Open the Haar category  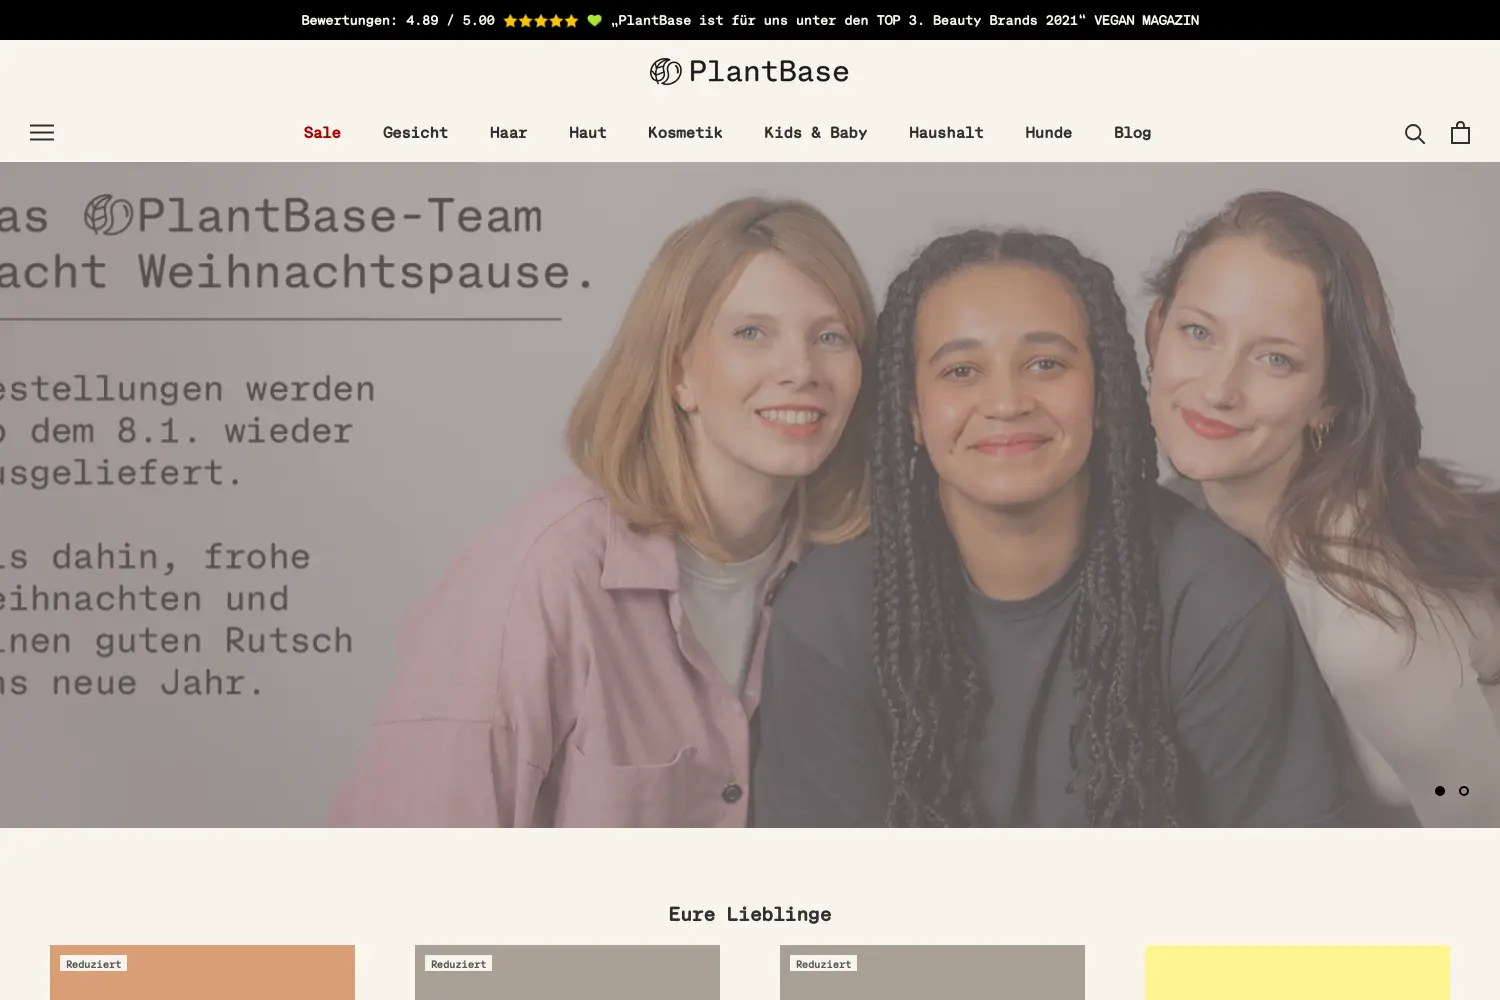(508, 132)
